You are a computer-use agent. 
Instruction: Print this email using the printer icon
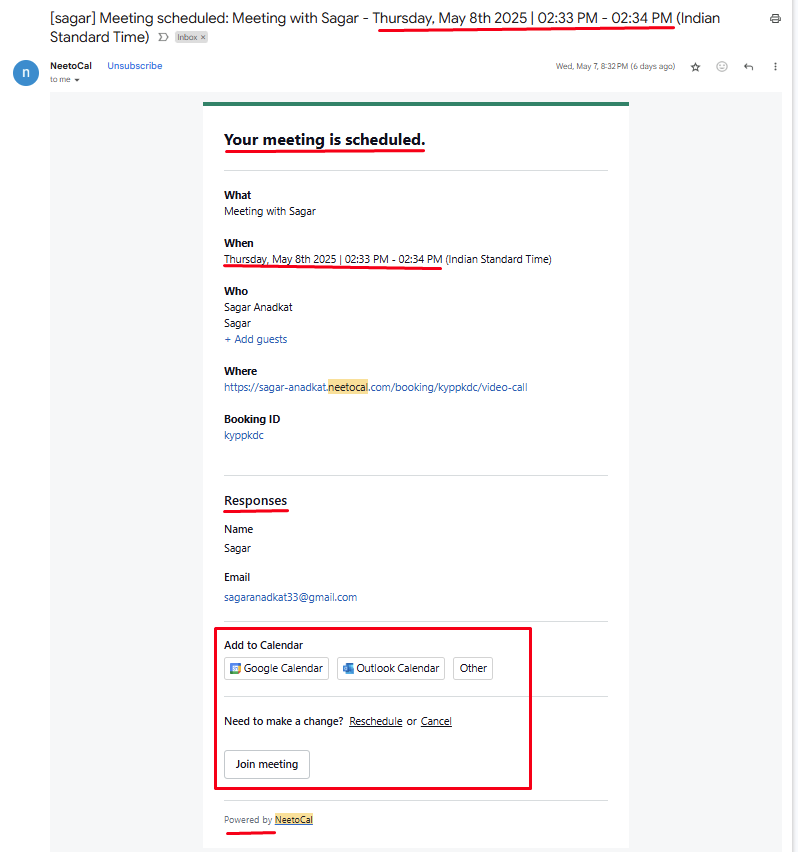pyautogui.click(x=775, y=18)
